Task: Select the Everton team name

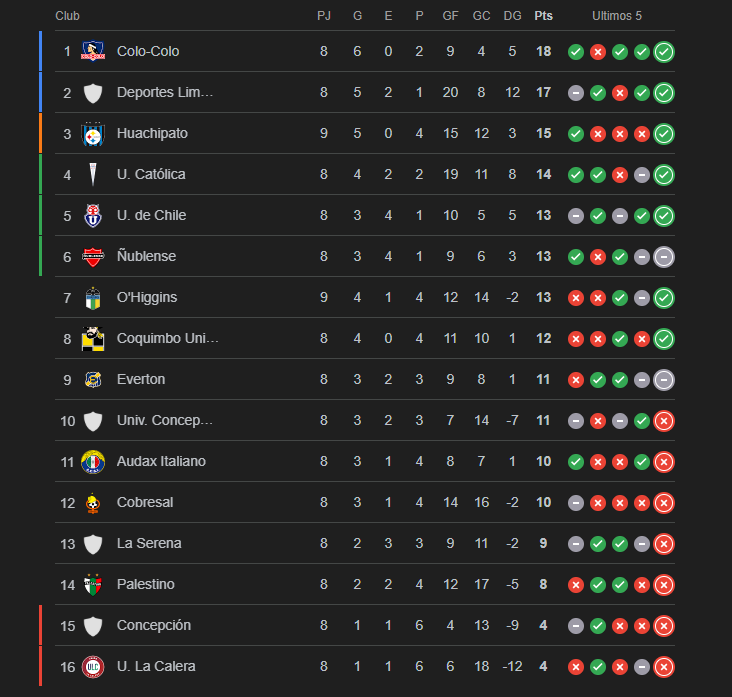Action: click(x=141, y=379)
